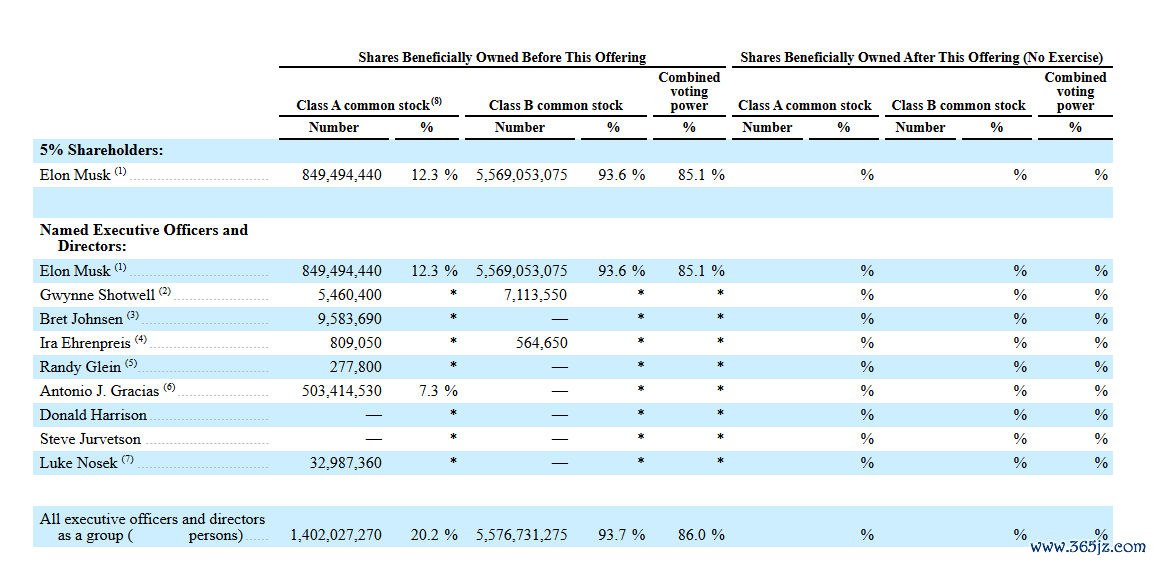Select the group Class B percentage 93.7 %
Viewport: 1153px width, 562px height.
pos(621,535)
